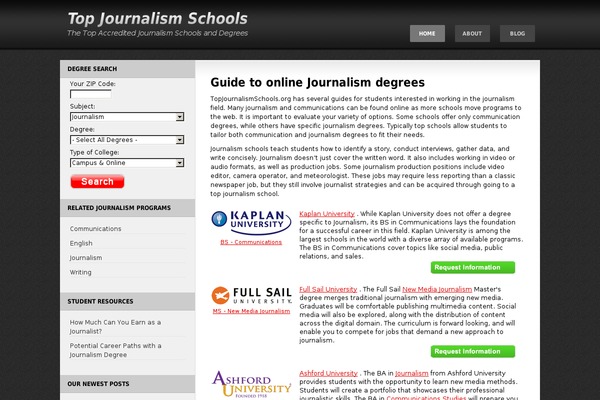Open the Degree dropdown Select All Degrees
This screenshot has height=400, width=600.
tap(127, 140)
